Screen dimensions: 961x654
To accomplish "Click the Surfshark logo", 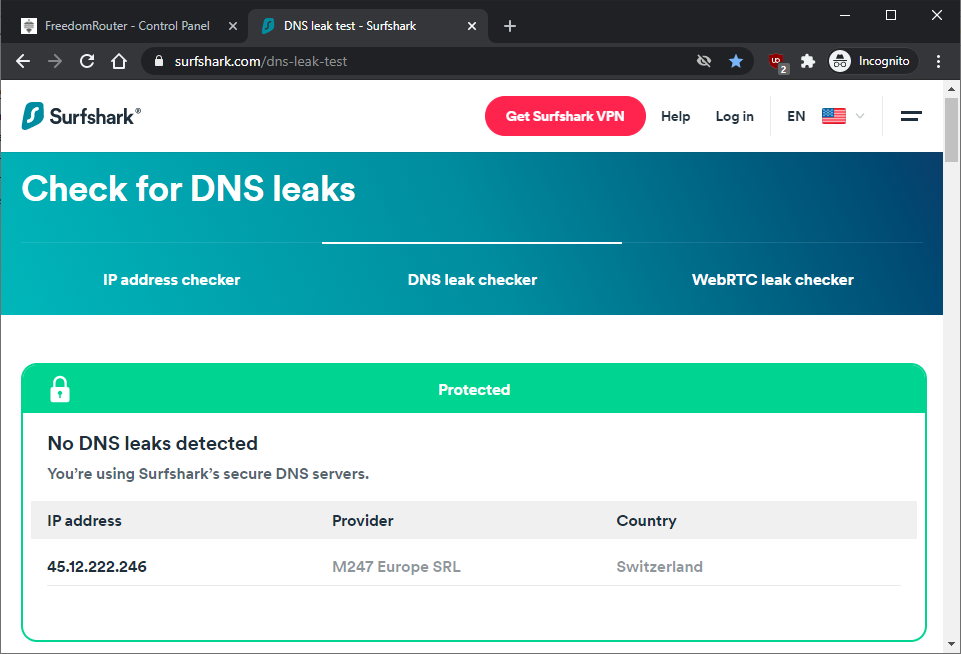I will (81, 116).
